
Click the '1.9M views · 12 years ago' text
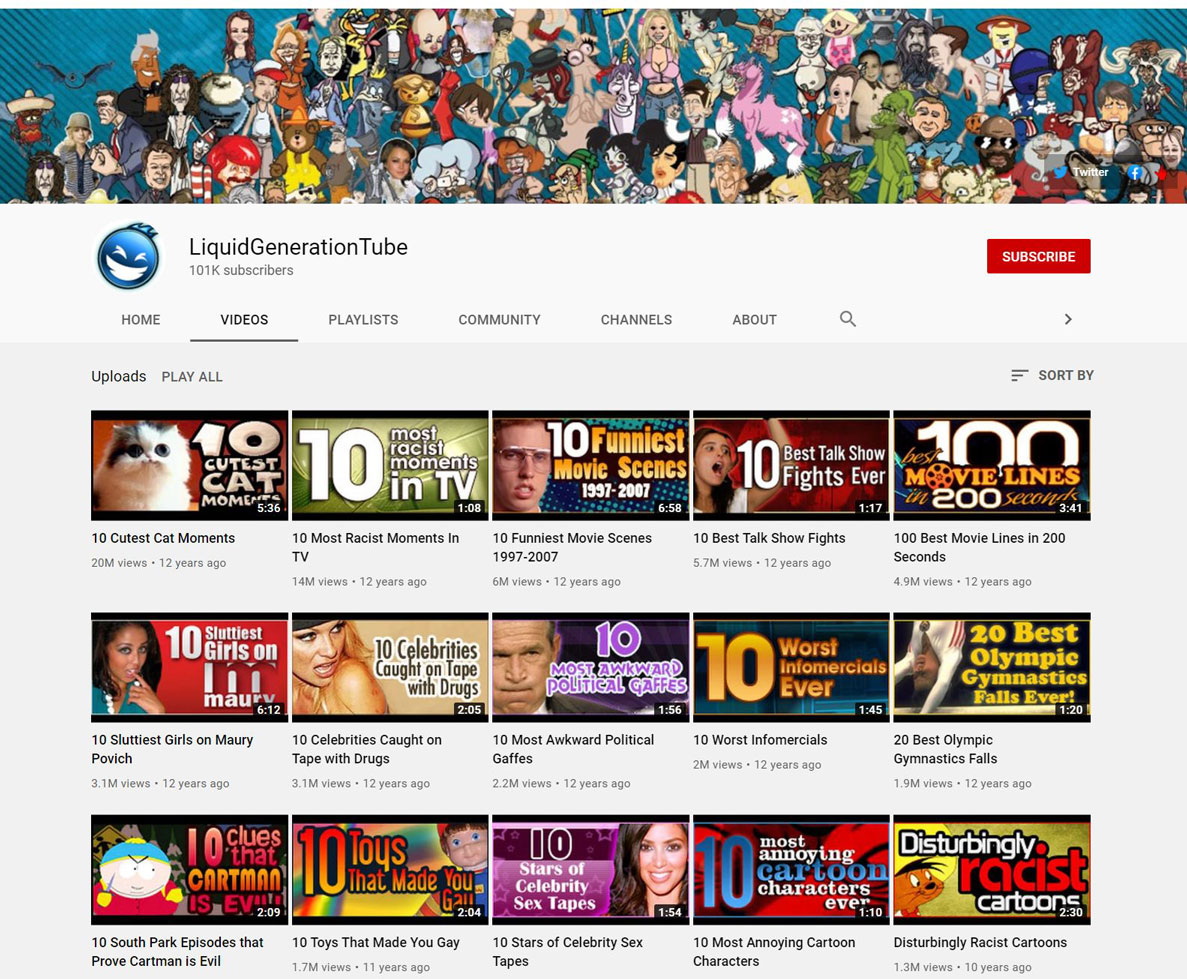(x=963, y=784)
